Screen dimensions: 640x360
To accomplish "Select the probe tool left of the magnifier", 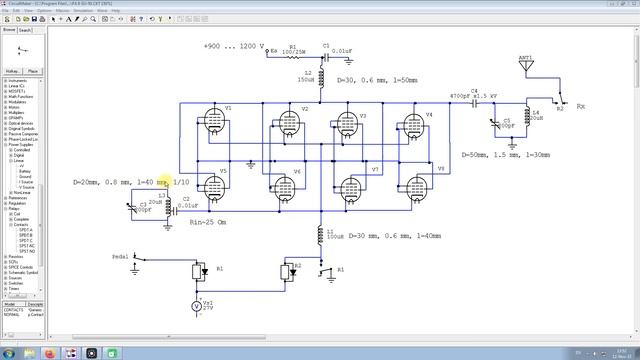I will [x=85, y=19].
